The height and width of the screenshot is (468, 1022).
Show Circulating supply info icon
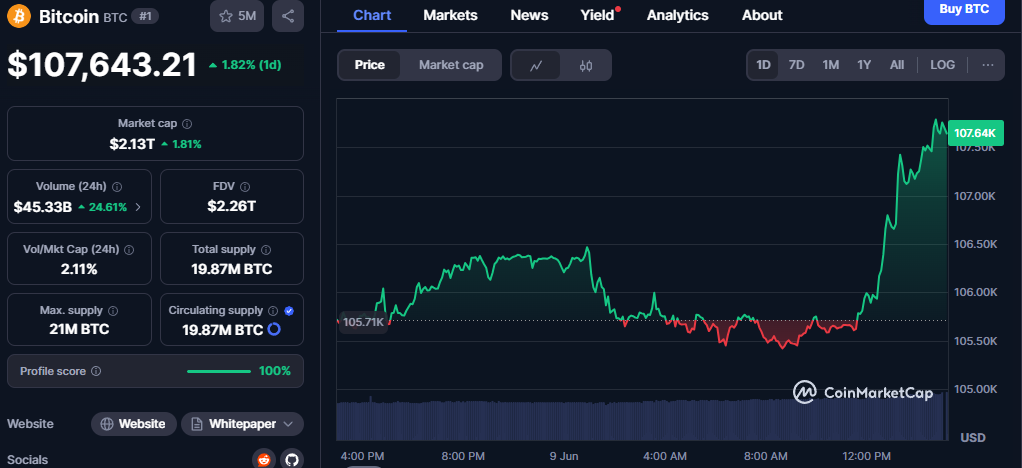273,311
